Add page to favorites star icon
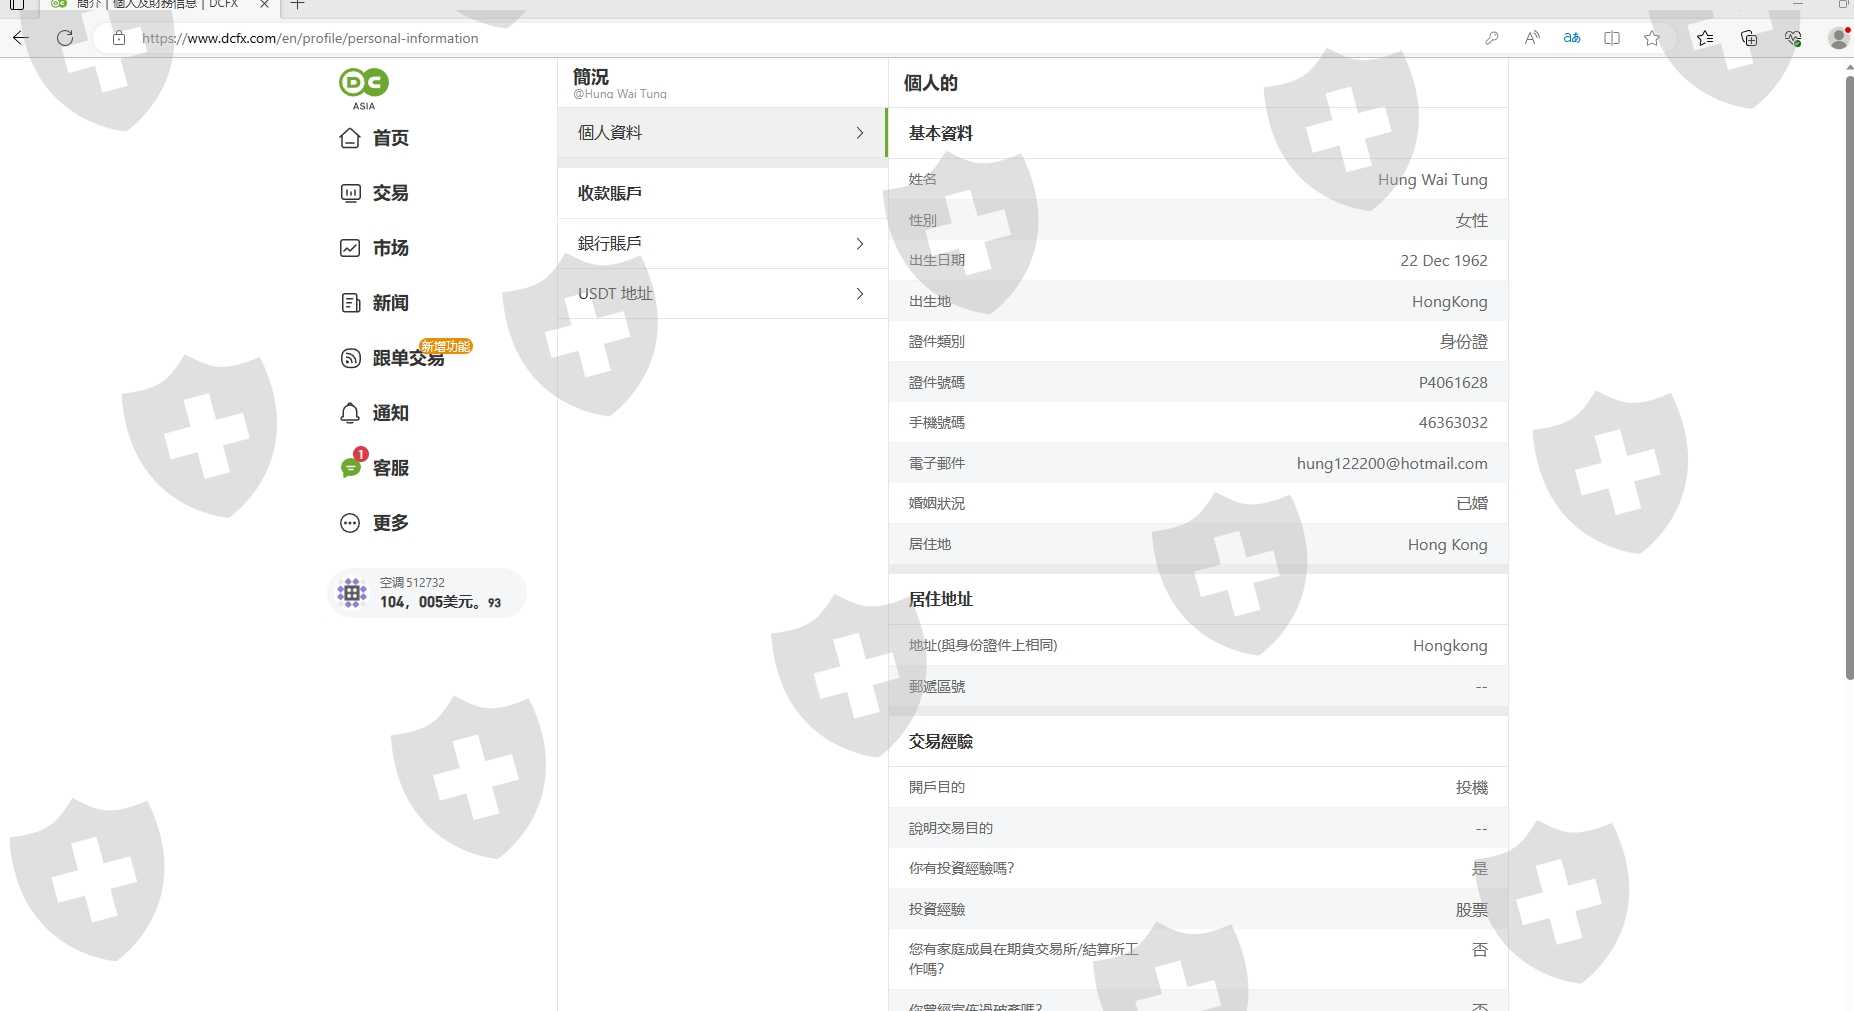The image size is (1854, 1011). (x=1651, y=38)
